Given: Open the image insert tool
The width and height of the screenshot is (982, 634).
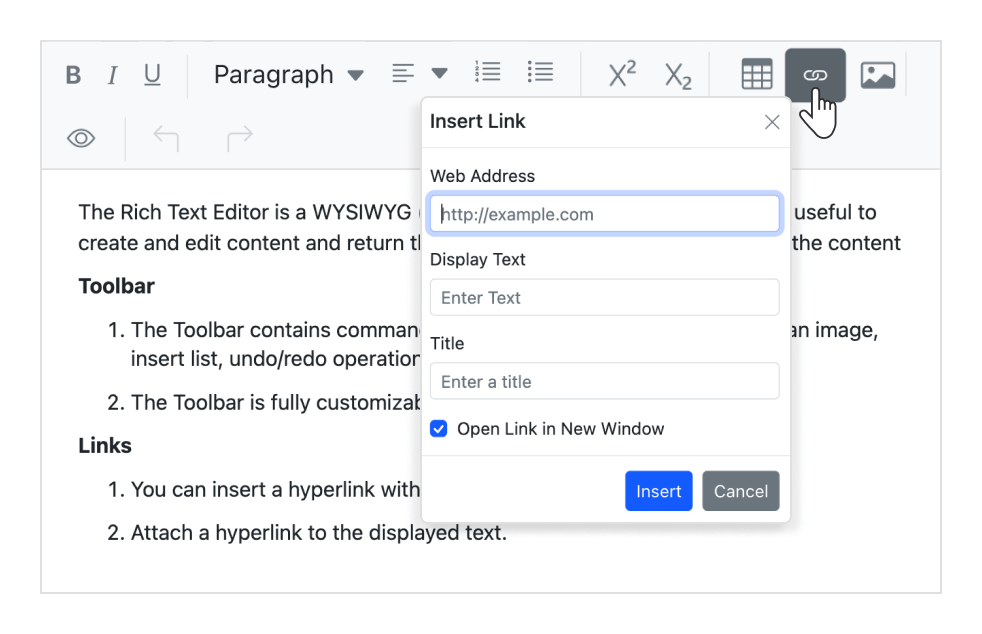Looking at the screenshot, I should pos(877,74).
